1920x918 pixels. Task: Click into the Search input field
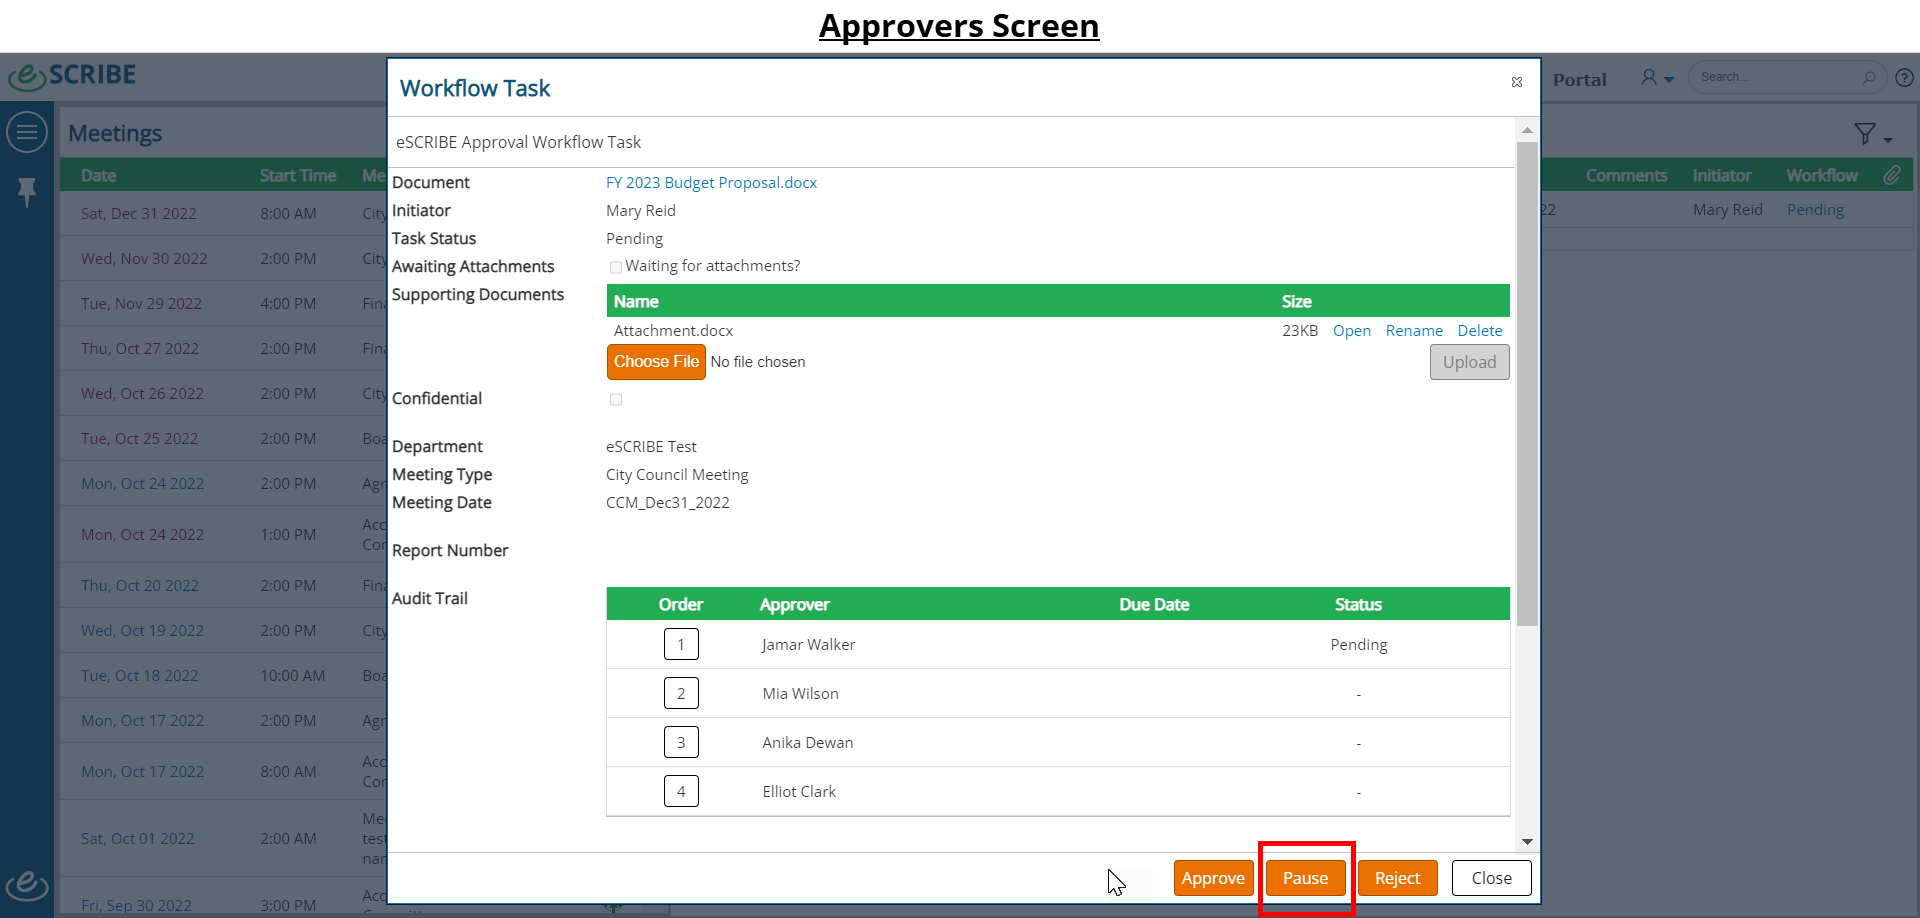point(1777,77)
